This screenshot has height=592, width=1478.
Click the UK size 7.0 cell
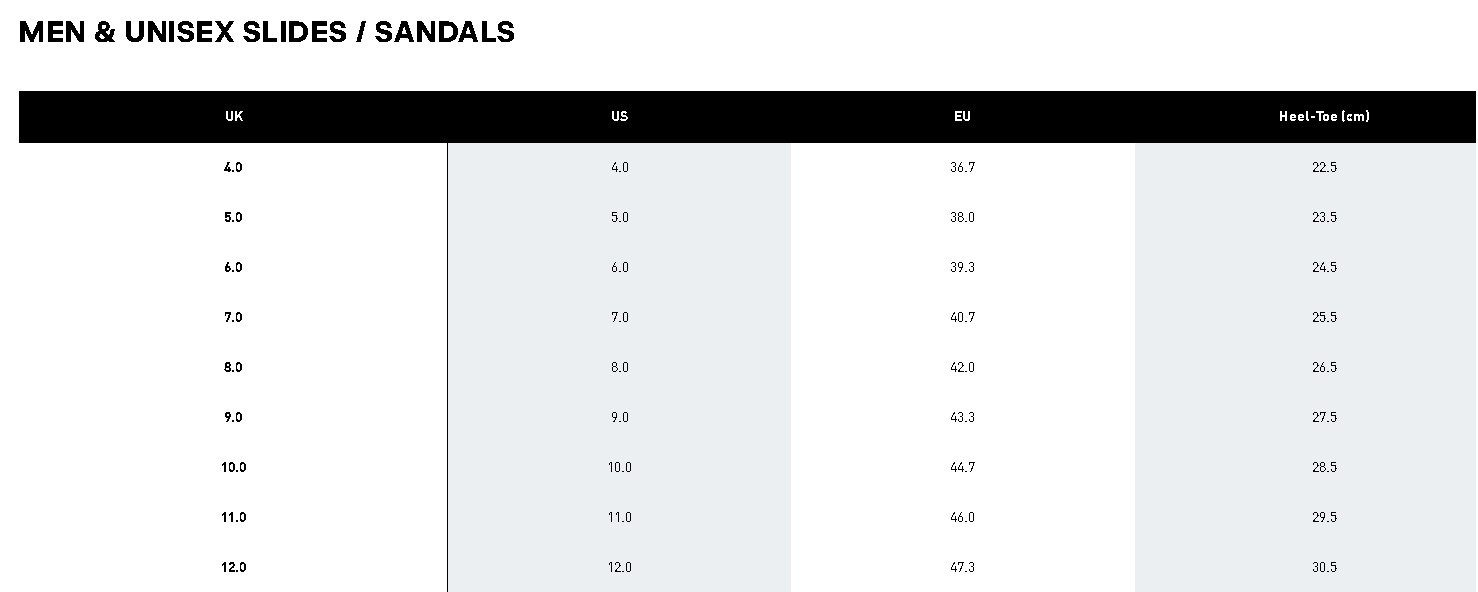point(233,317)
